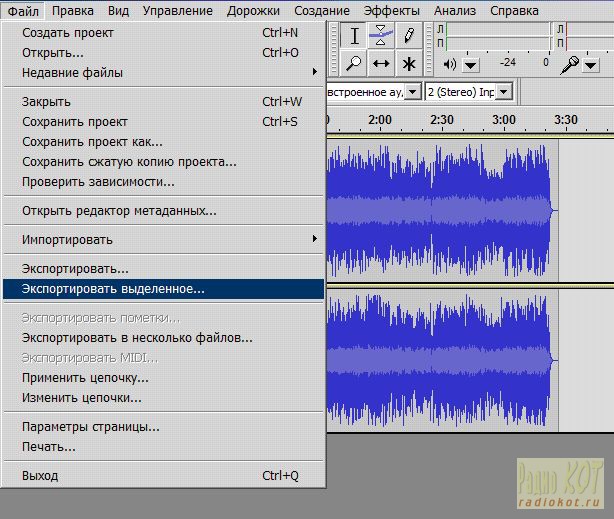Choose Выход to quit
Image resolution: width=614 pixels, height=519 pixels.
click(x=164, y=476)
